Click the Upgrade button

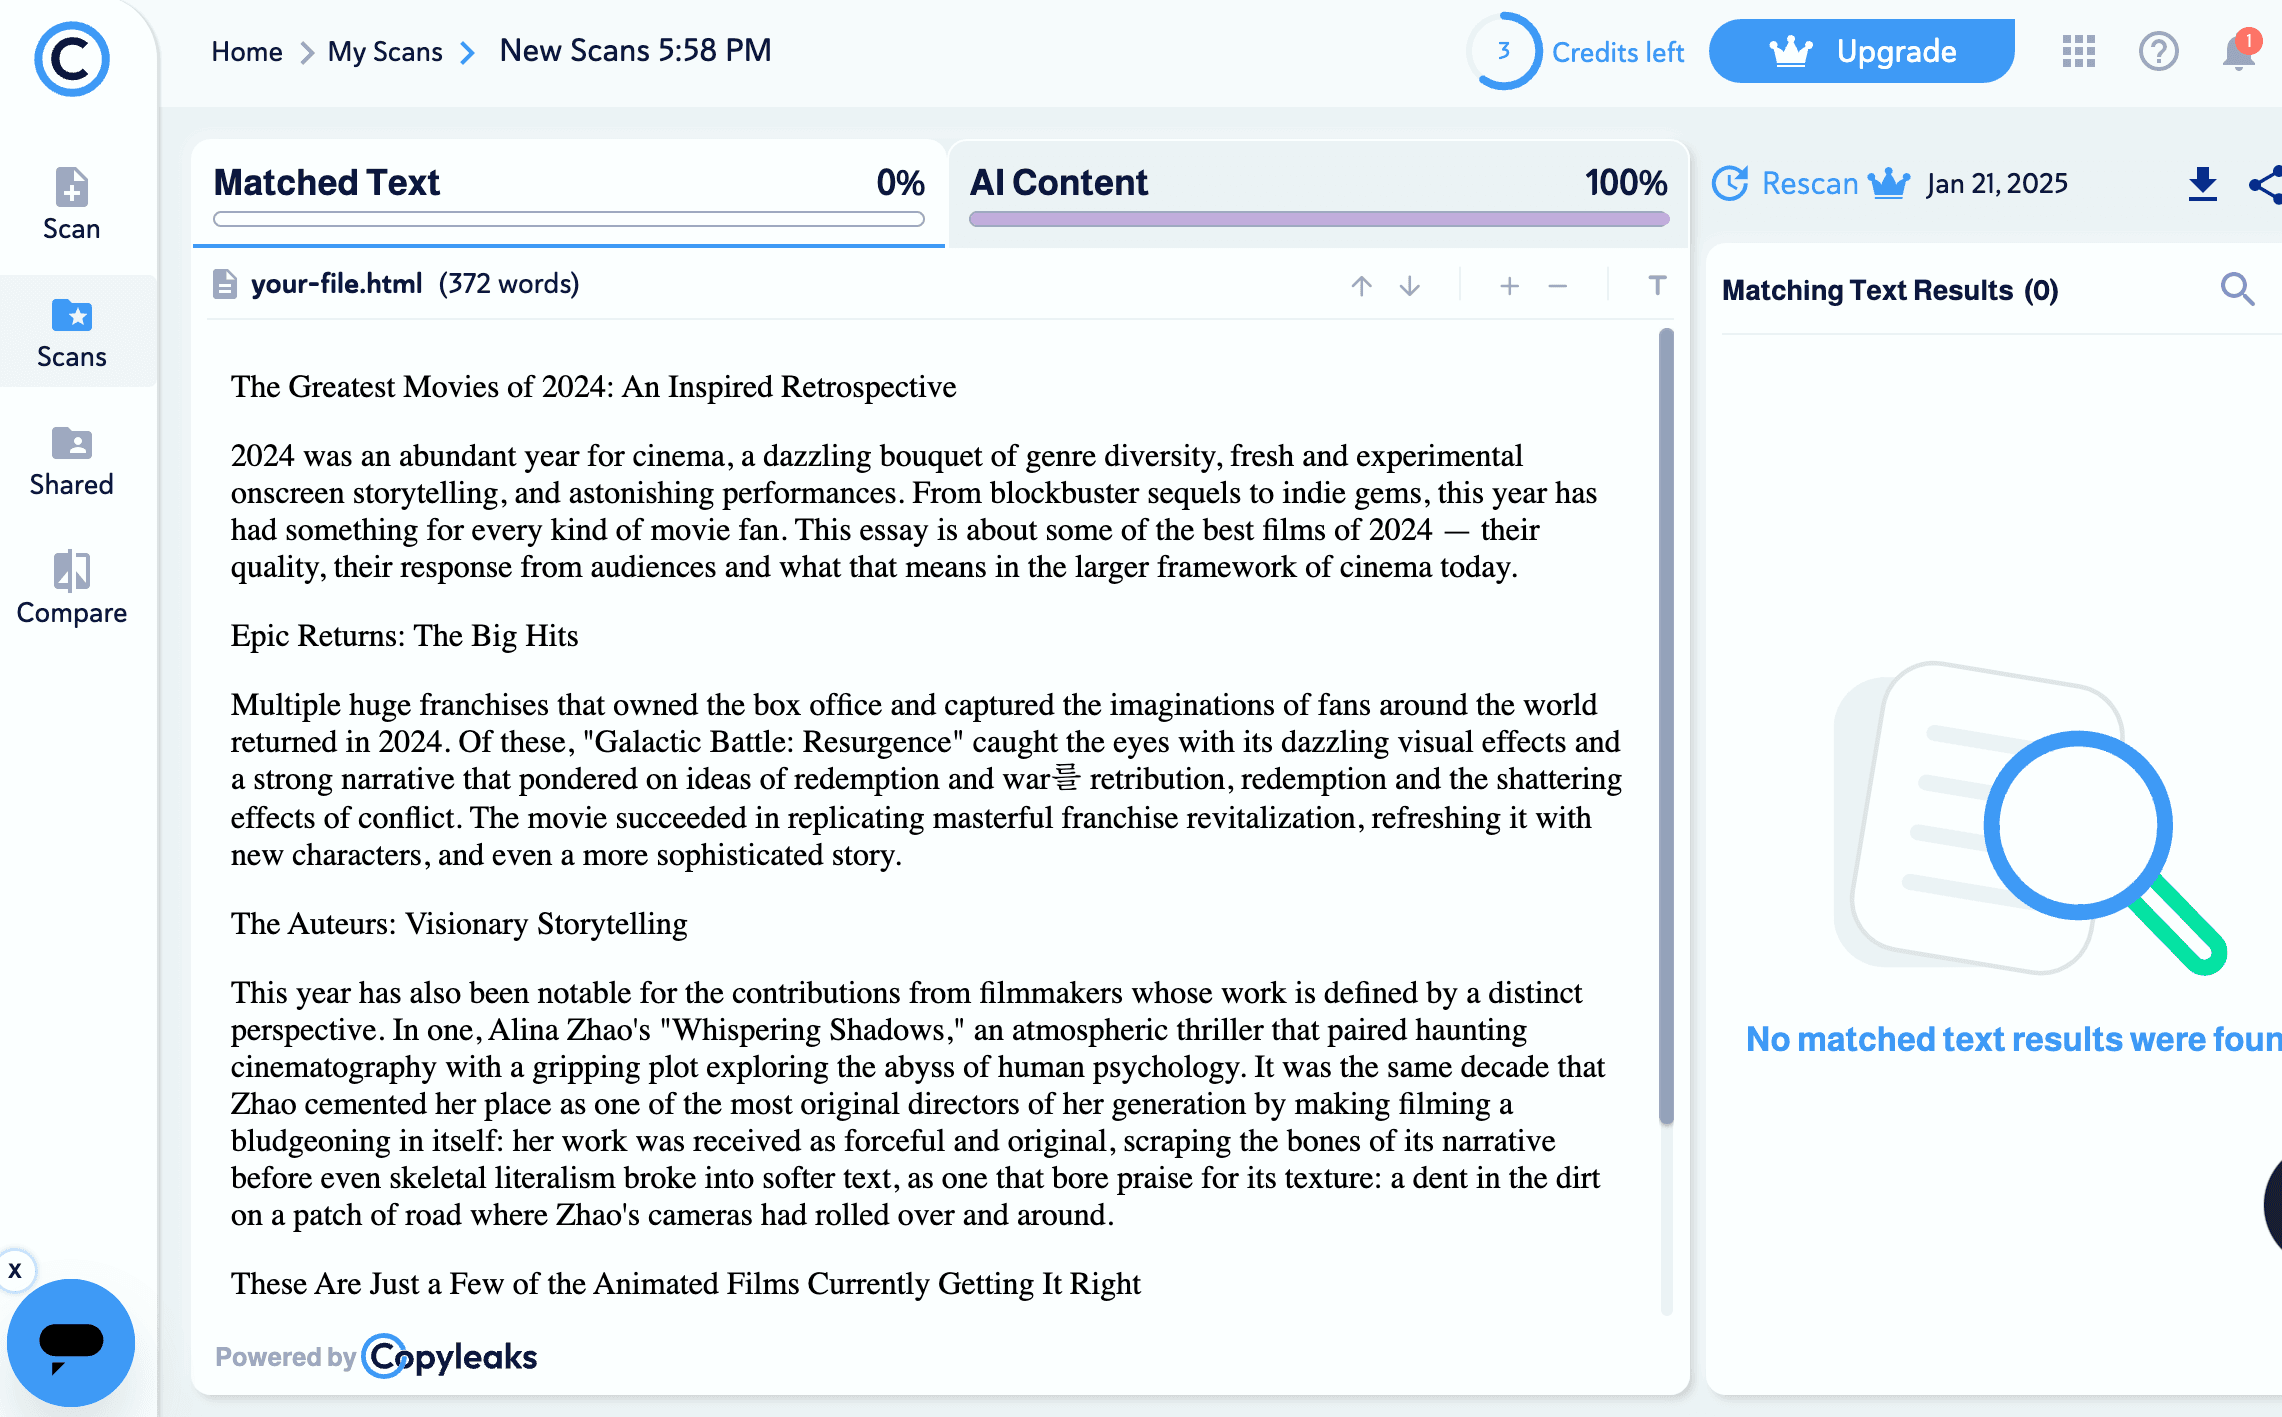pos(1861,52)
